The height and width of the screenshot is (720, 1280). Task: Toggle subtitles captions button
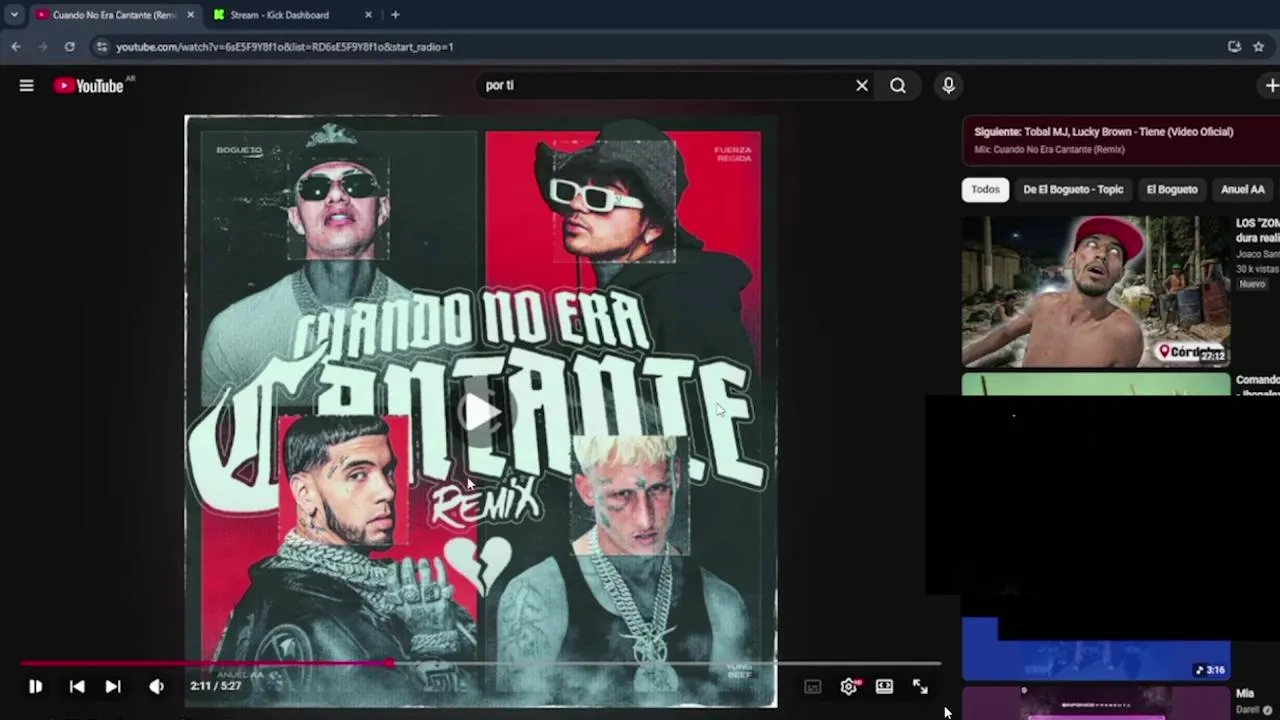click(813, 687)
